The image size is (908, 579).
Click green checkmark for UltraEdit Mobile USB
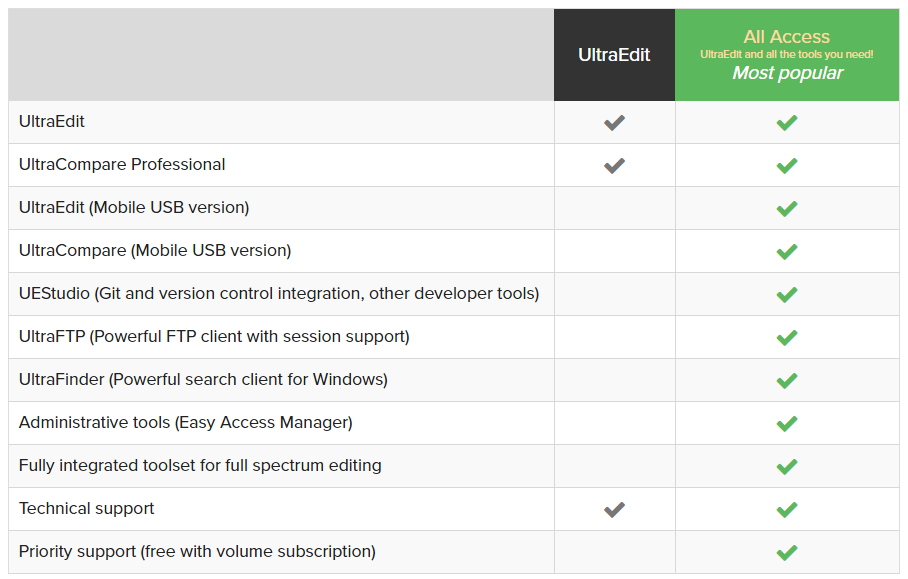coord(787,208)
